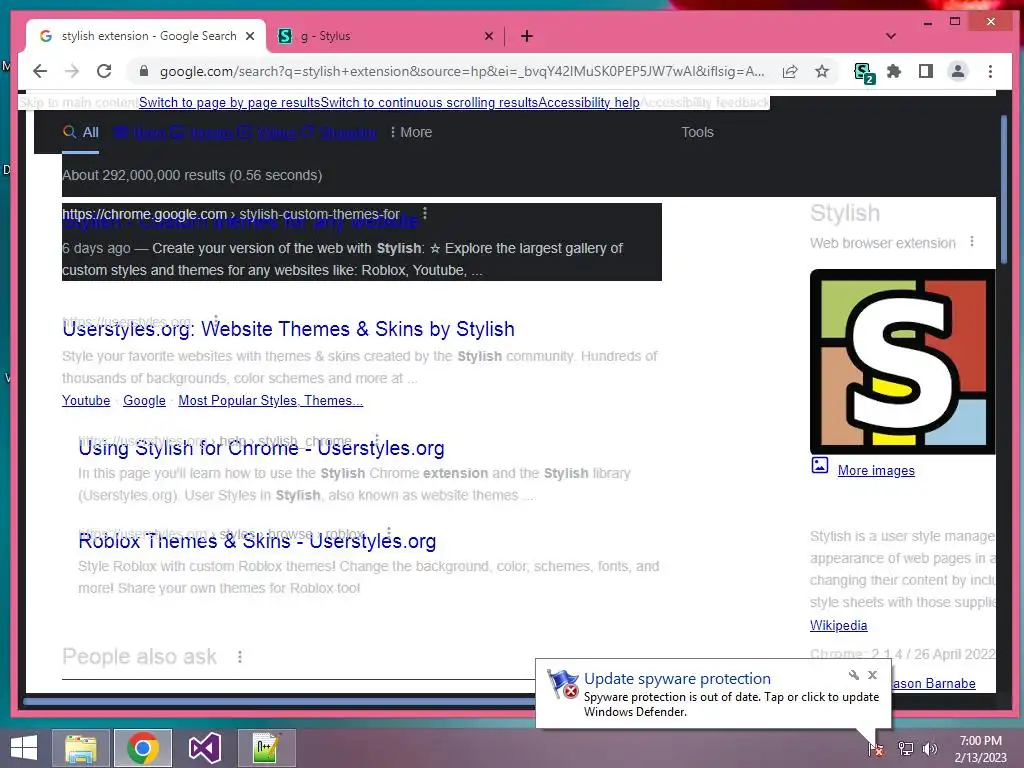This screenshot has height=768, width=1024.
Task: Toggle the Chrome side panel
Action: (925, 71)
